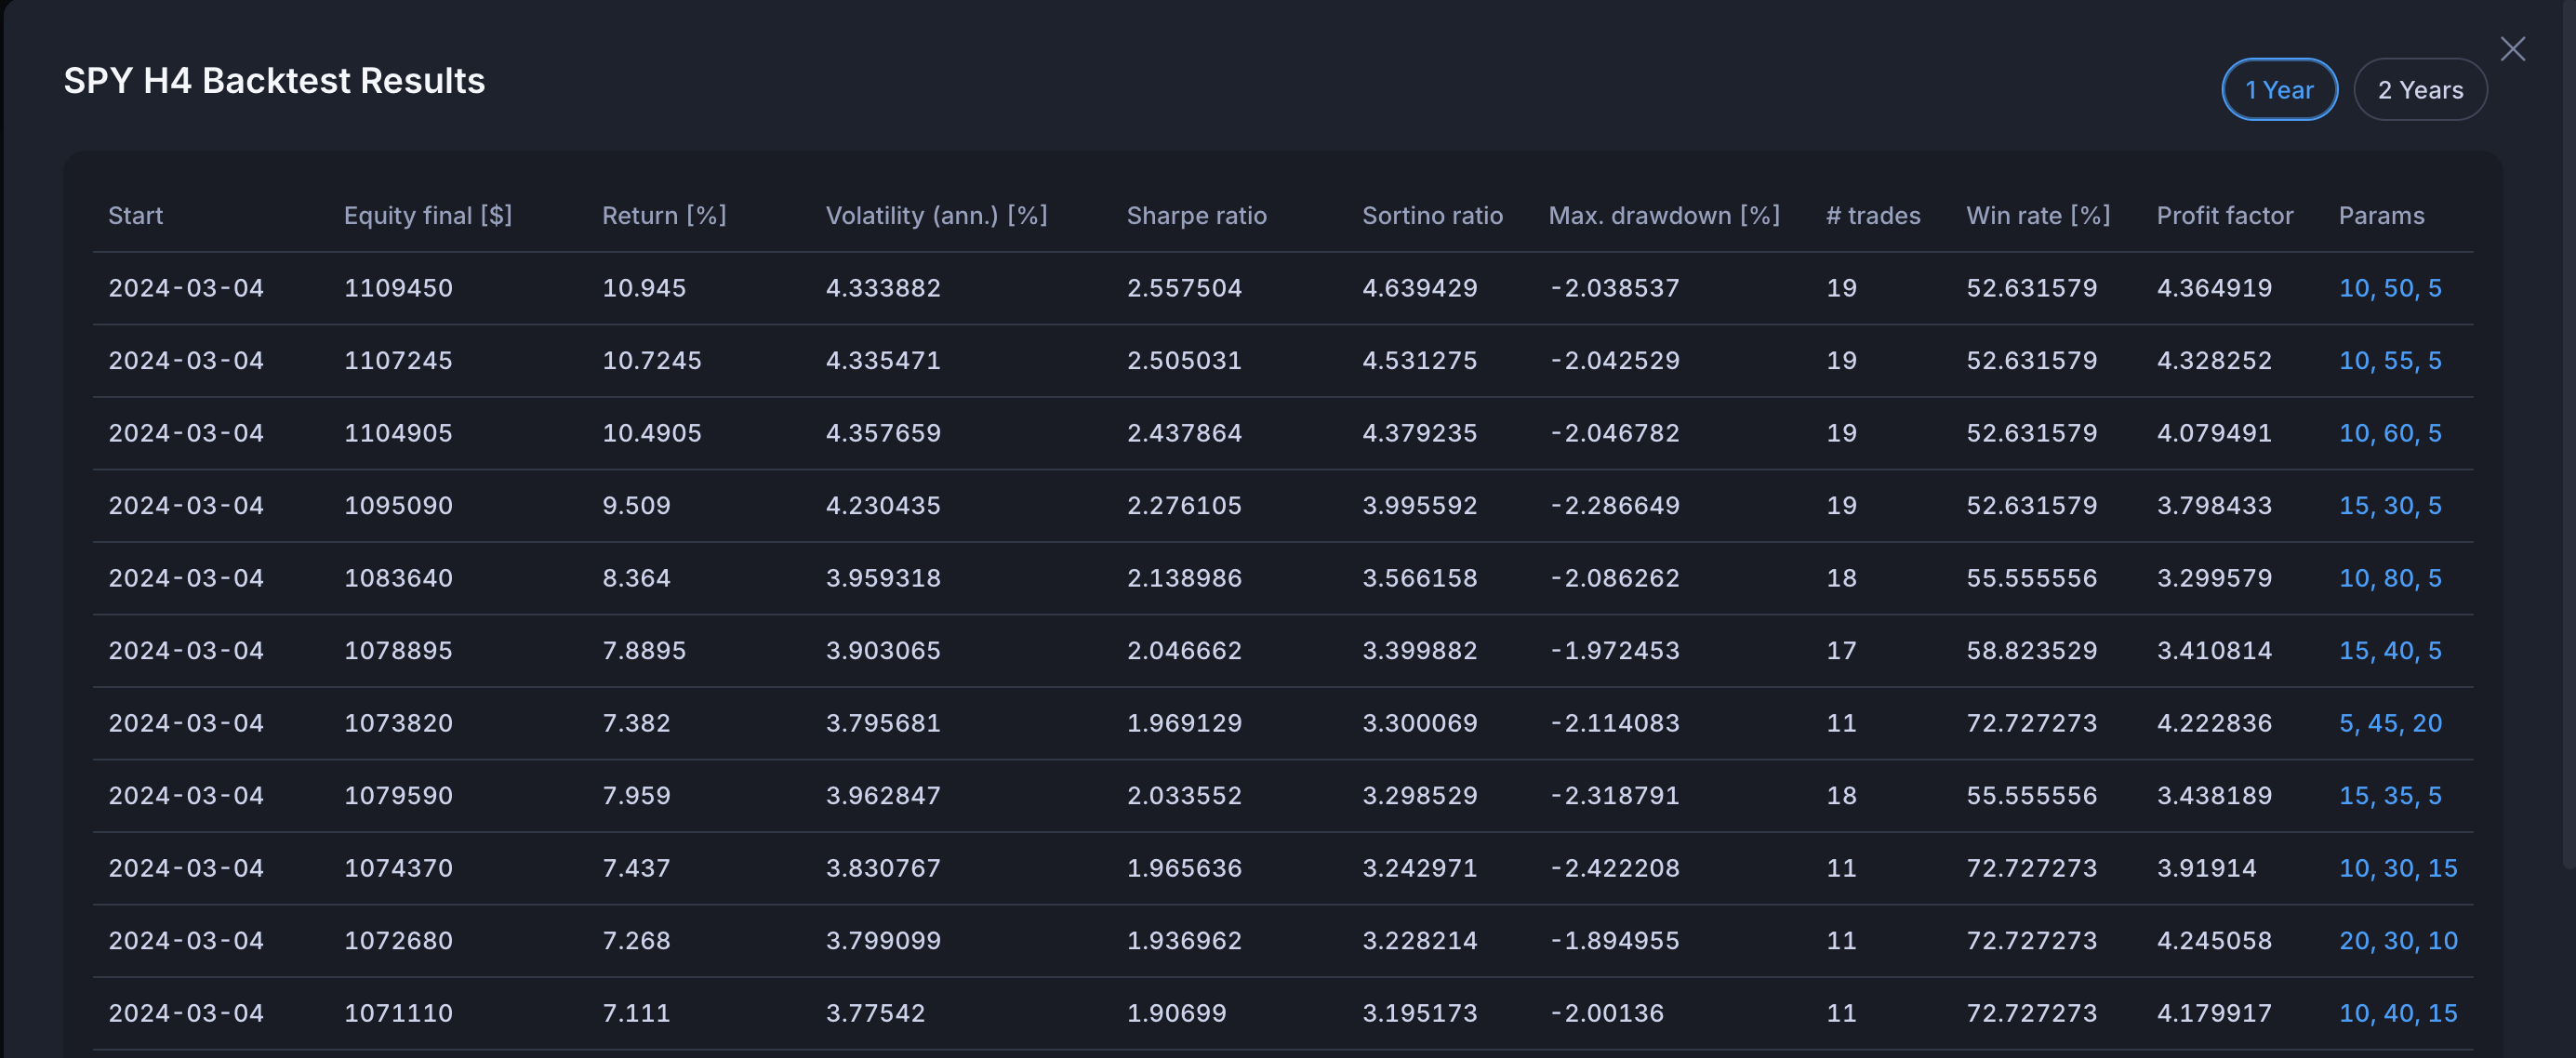This screenshot has width=2576, height=1058.
Task: Select win rate 58.823529
Action: click(2032, 651)
